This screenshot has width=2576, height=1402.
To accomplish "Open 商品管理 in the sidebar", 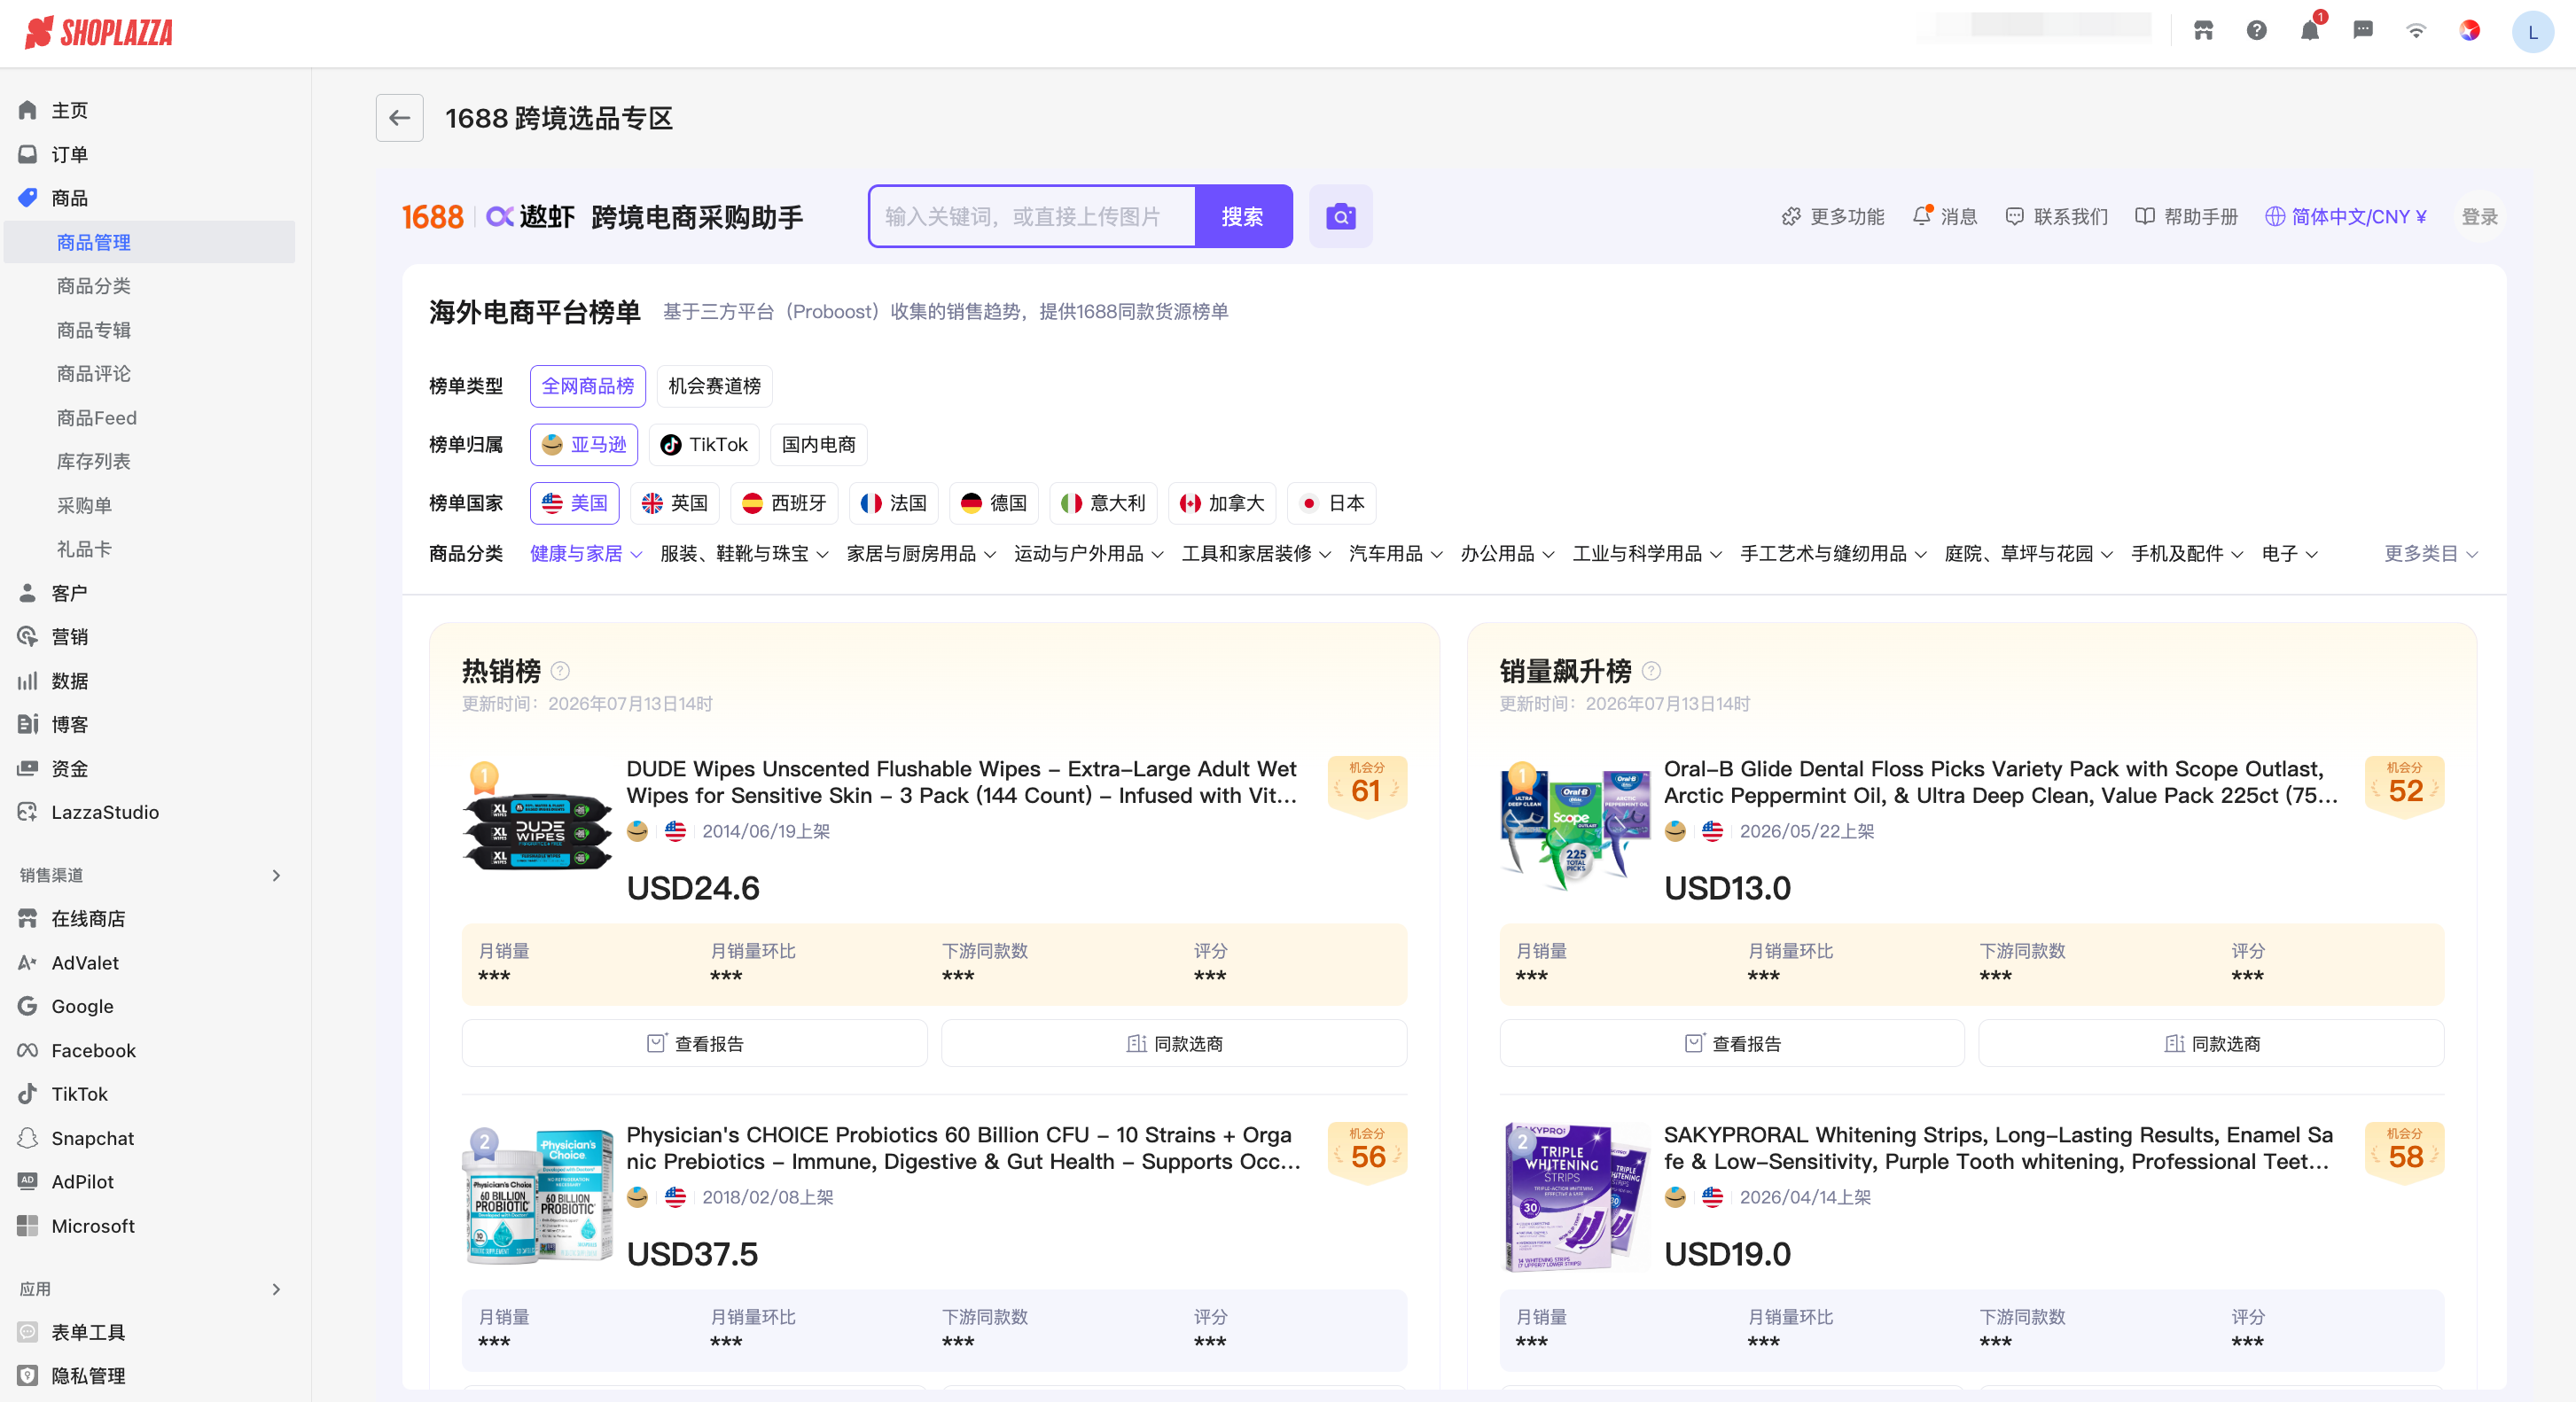I will 150,242.
